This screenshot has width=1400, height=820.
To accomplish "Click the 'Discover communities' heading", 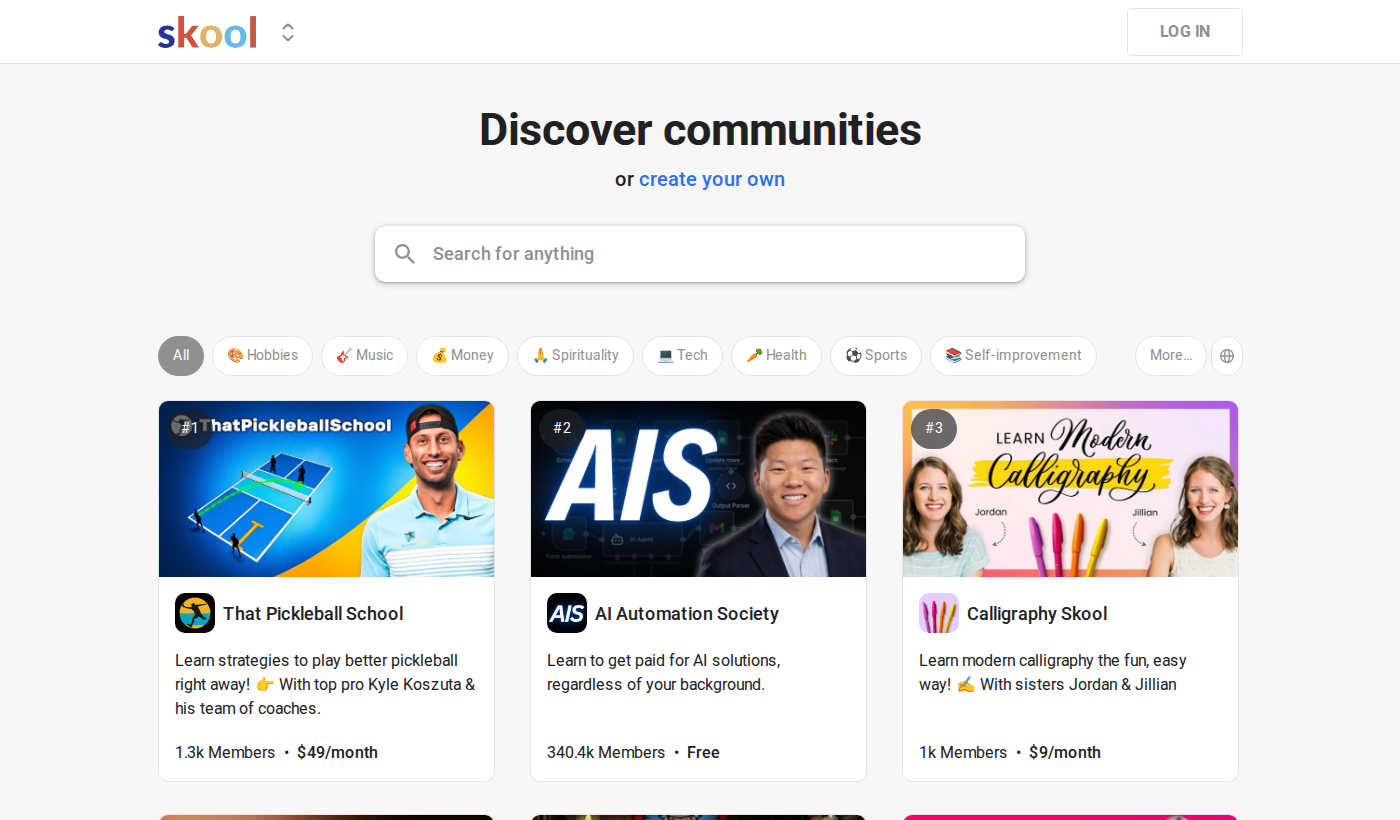I will click(700, 129).
